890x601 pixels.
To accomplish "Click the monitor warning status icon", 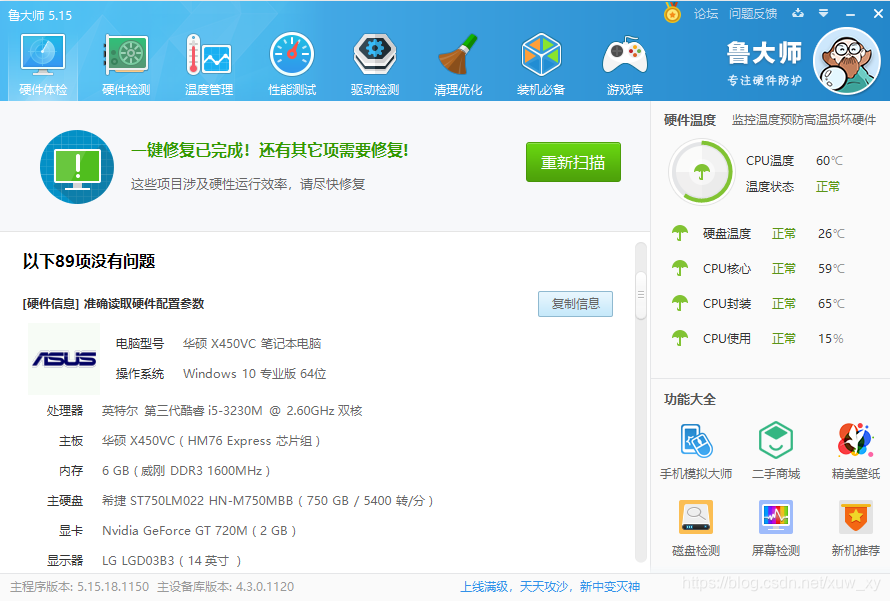I will (x=77, y=167).
